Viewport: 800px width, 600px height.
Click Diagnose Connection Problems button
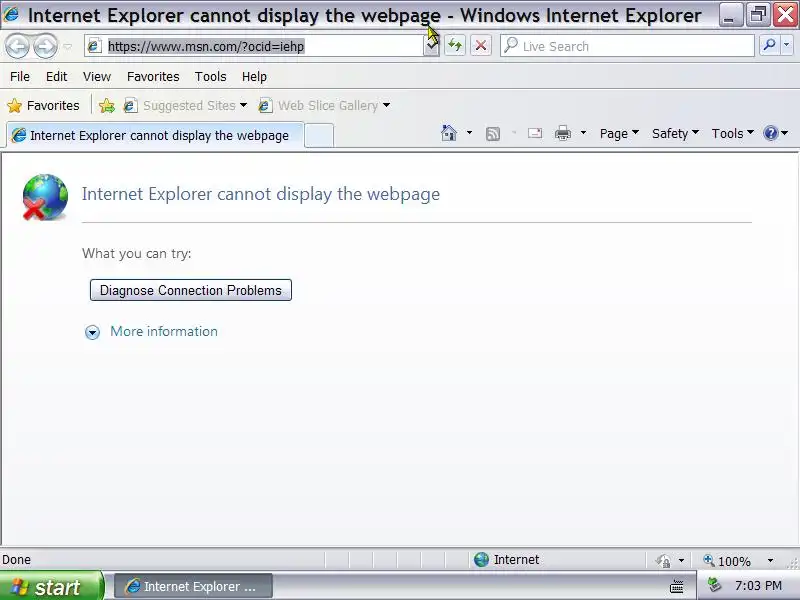(x=191, y=290)
